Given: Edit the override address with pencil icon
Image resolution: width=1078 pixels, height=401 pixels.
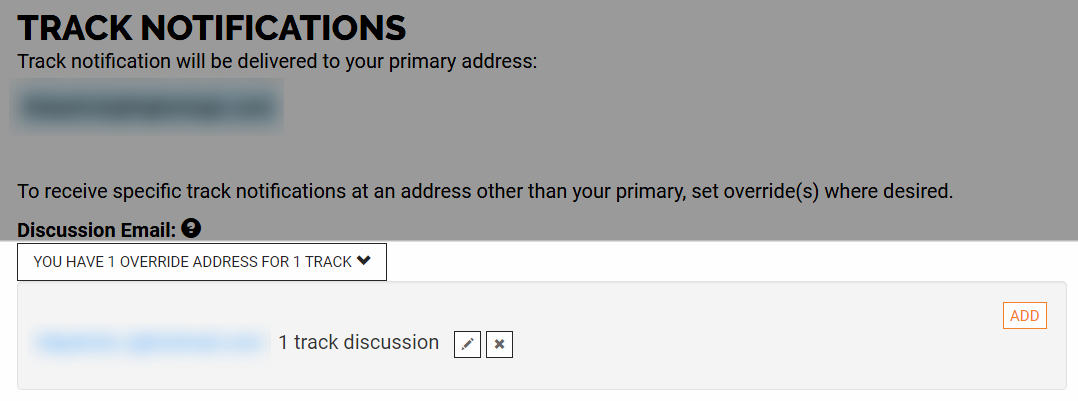Looking at the screenshot, I should (x=468, y=344).
